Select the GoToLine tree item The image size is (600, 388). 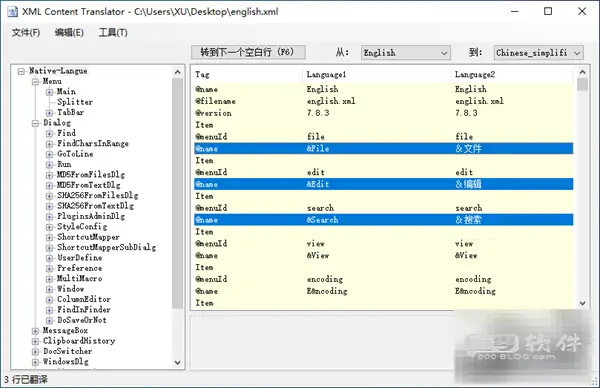(75, 154)
